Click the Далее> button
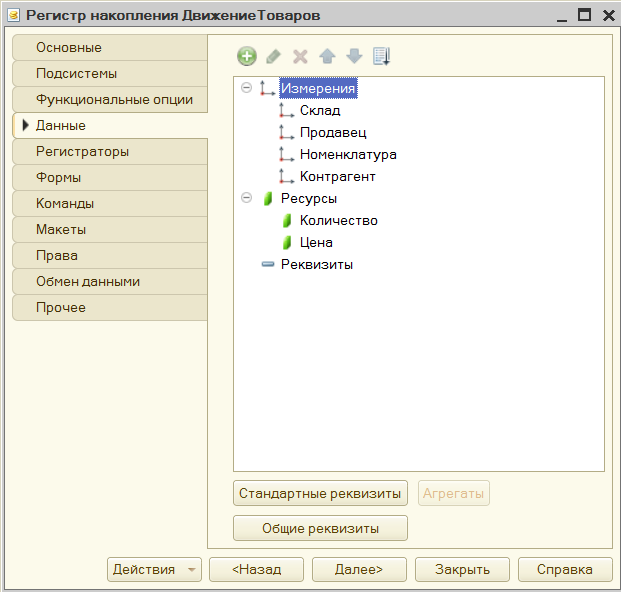Viewport: 621px width, 592px height. (359, 569)
